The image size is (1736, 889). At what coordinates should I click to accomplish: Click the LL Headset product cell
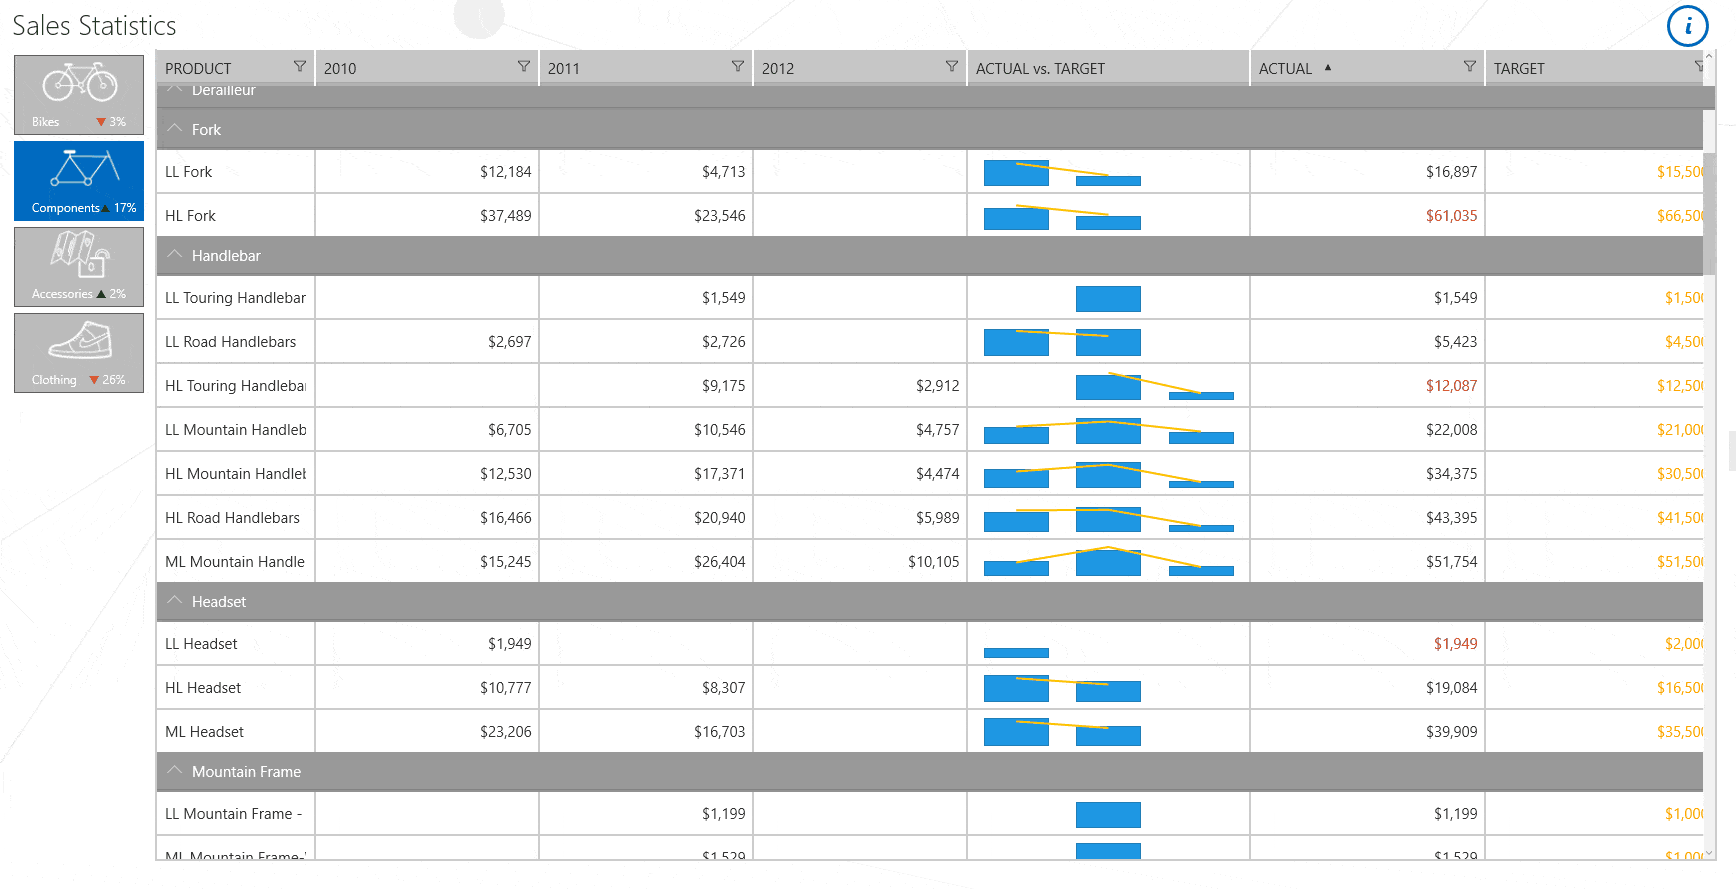tap(236, 644)
